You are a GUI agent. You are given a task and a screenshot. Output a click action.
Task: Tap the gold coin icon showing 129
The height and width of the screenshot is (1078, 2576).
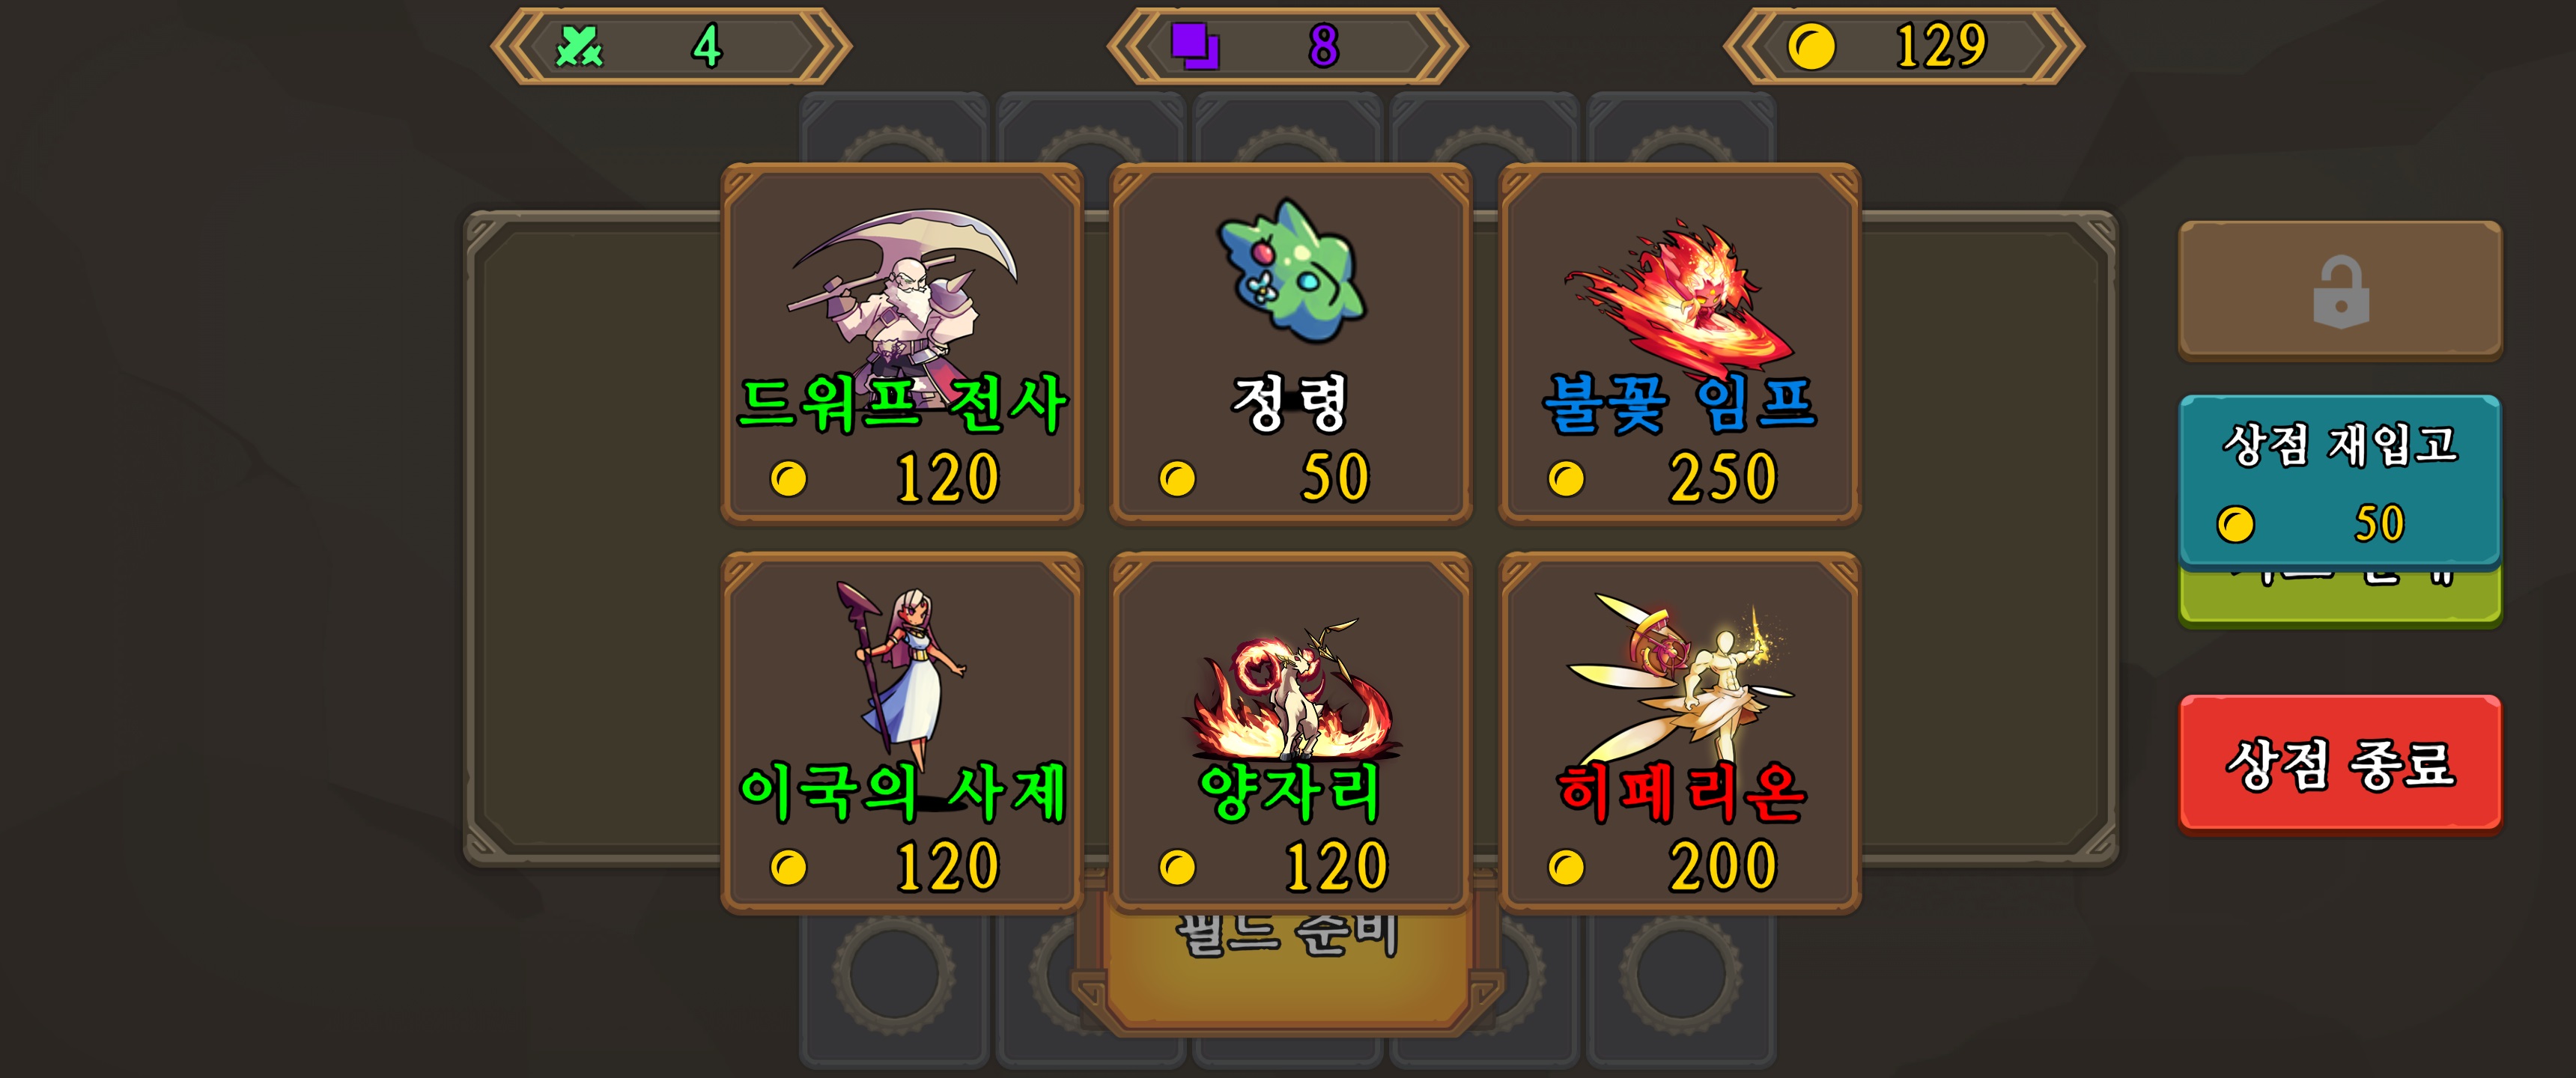point(1811,46)
